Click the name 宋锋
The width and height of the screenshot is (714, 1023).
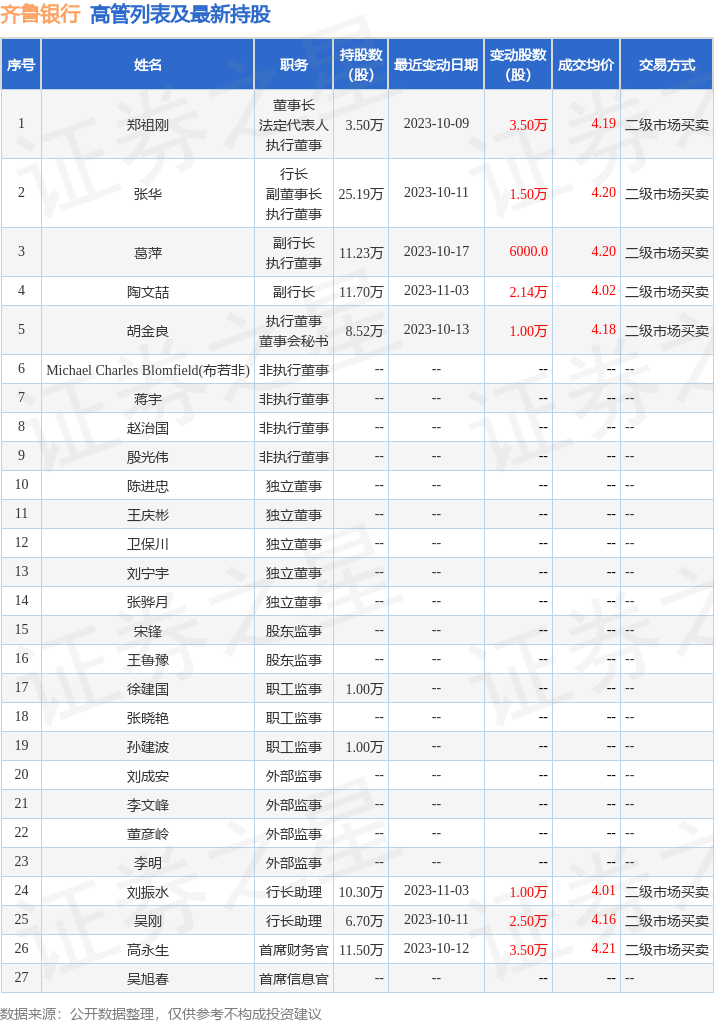(147, 631)
